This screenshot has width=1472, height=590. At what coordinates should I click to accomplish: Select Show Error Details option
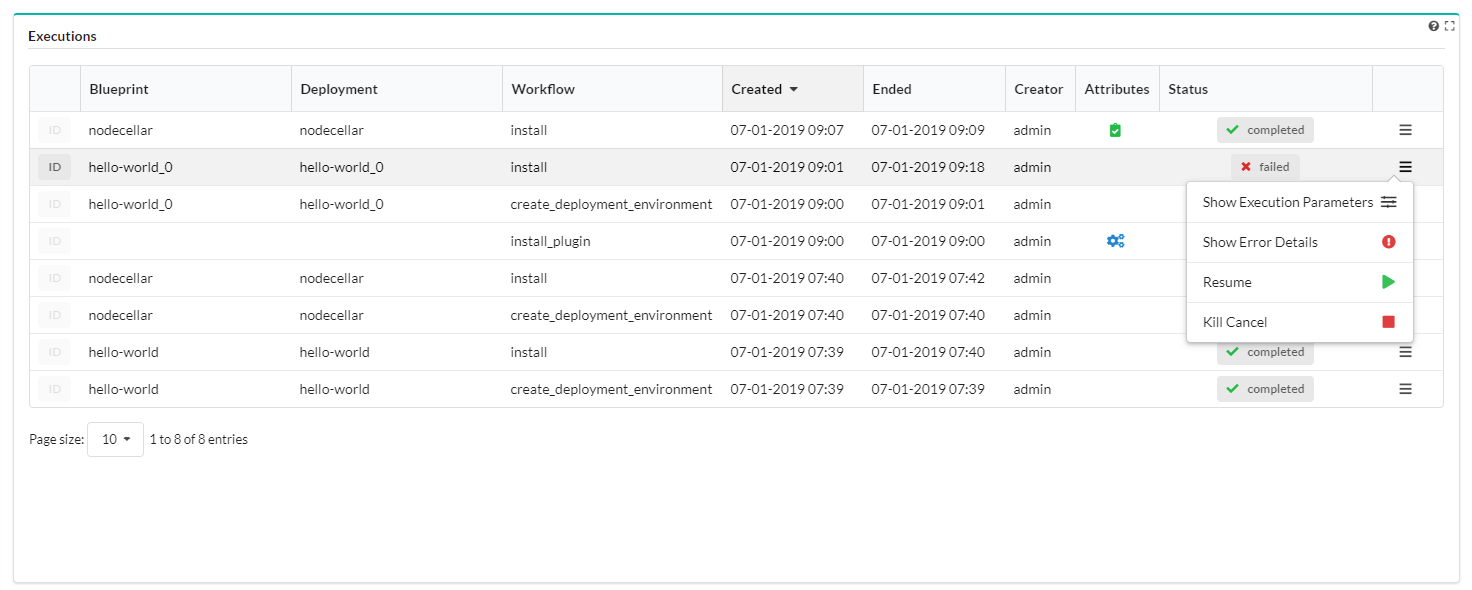[x=1299, y=242]
